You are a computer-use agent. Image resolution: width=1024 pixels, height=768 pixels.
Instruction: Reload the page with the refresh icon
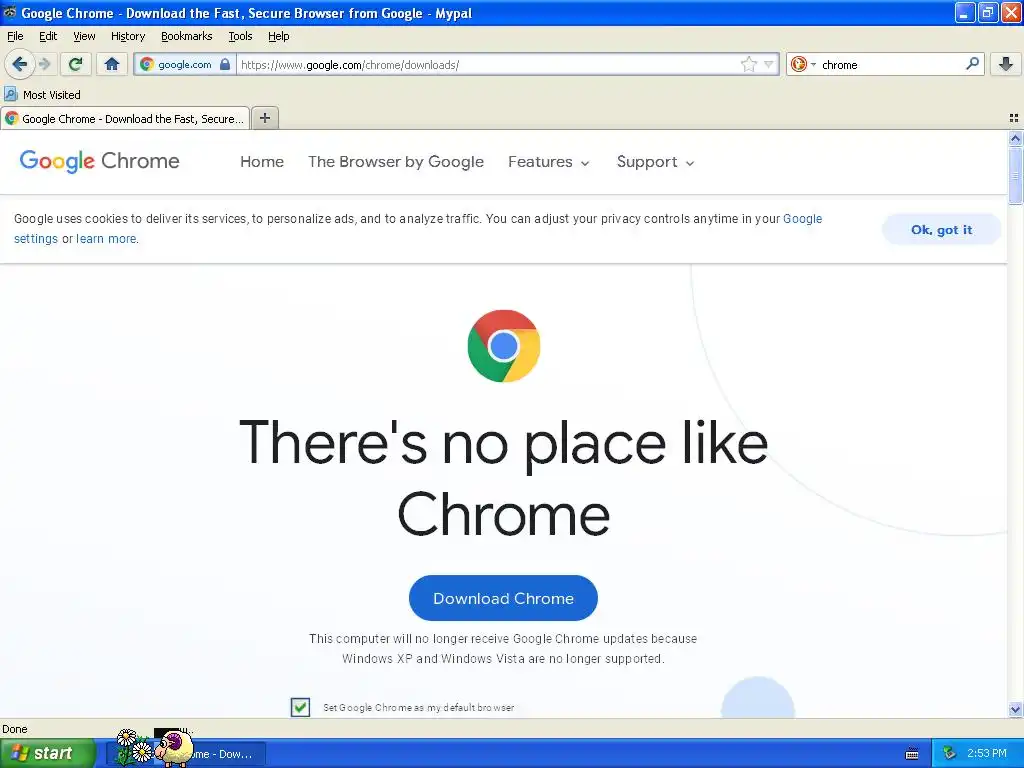[76, 64]
